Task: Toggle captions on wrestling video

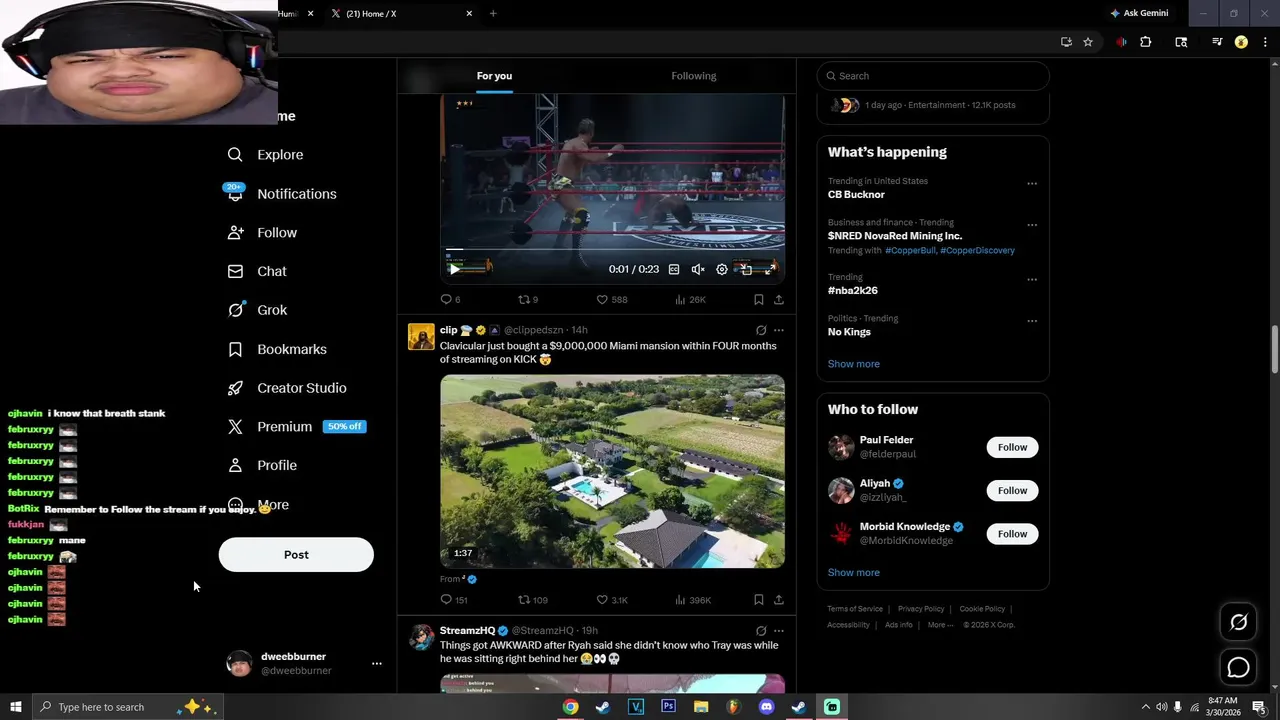Action: pyautogui.click(x=674, y=269)
